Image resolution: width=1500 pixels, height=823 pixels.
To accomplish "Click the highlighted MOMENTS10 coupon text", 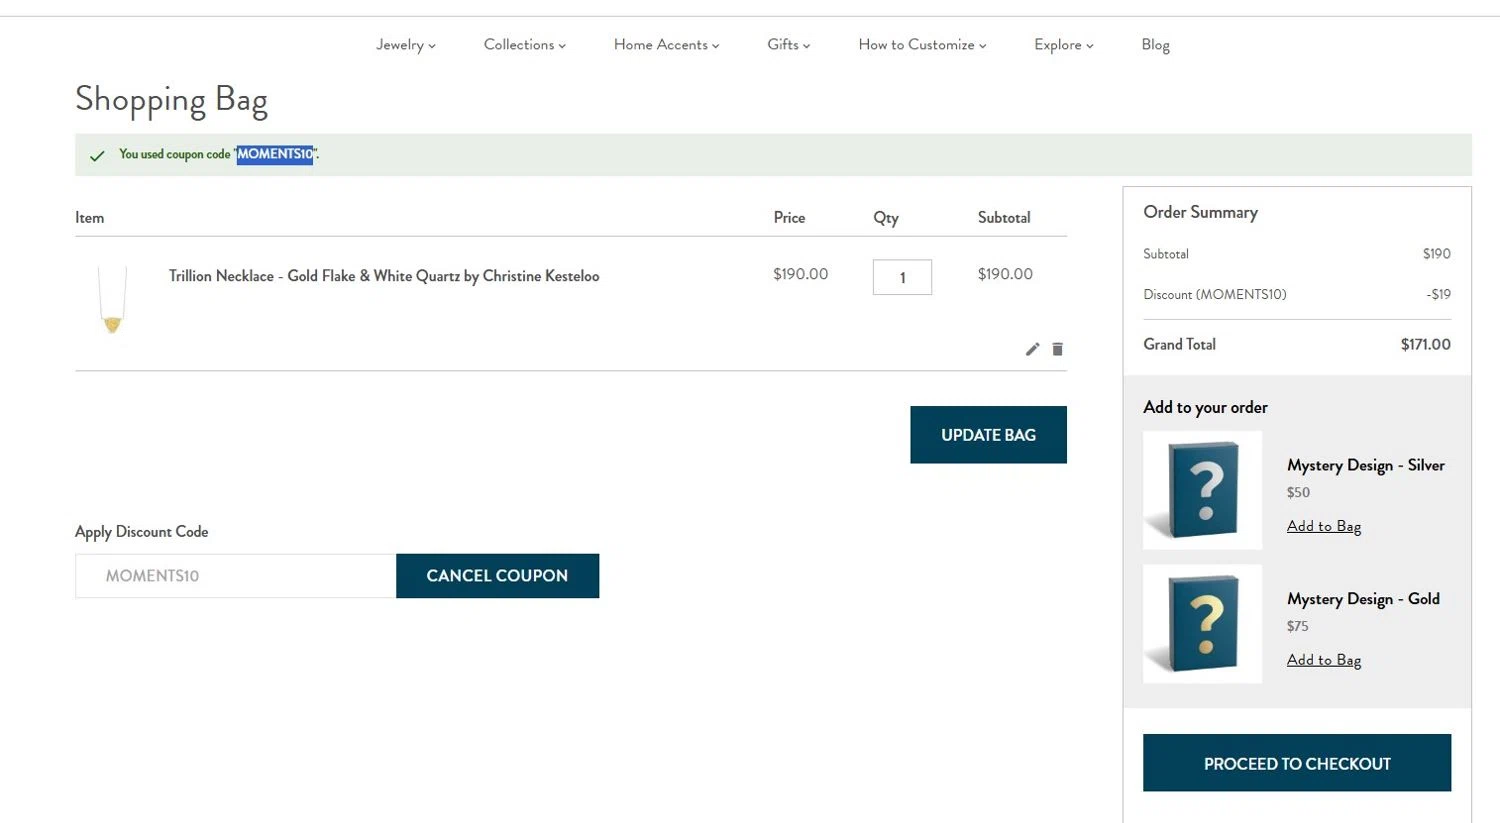I will tap(275, 154).
